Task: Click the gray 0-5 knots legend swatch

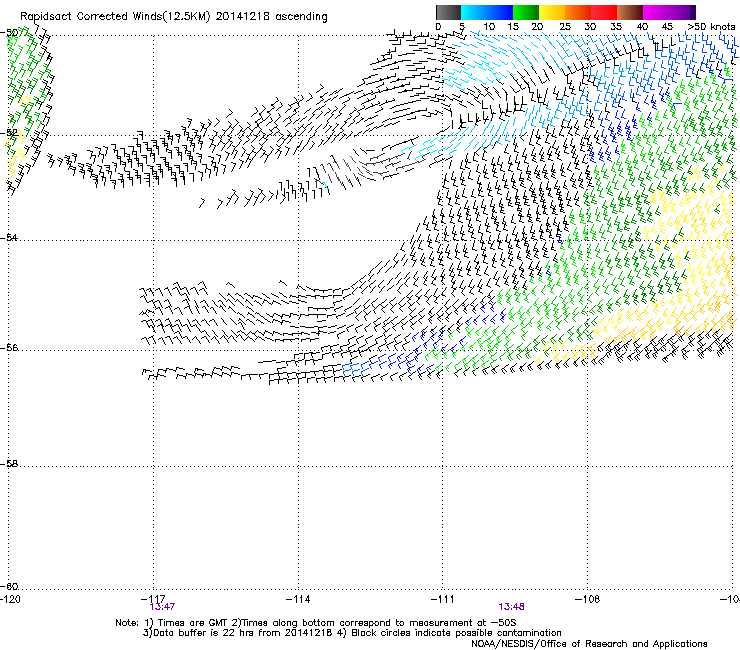Action: coord(448,12)
